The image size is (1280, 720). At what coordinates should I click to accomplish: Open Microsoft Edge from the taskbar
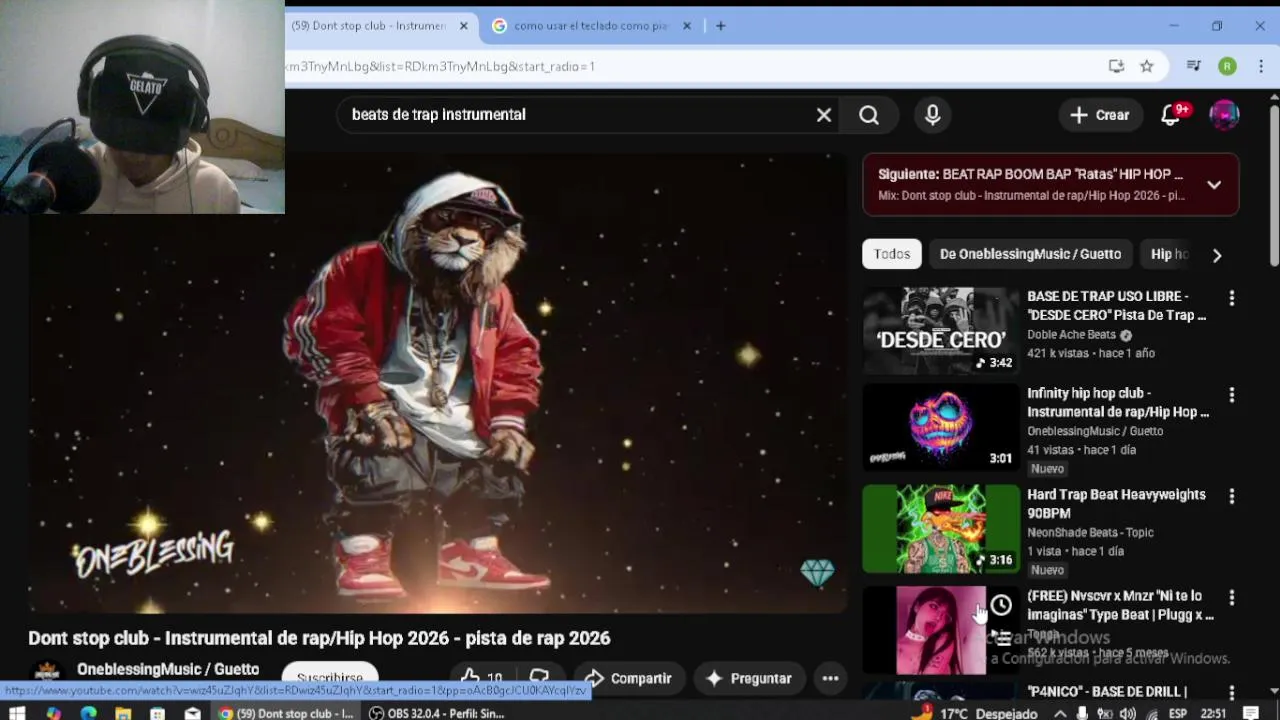[88, 713]
